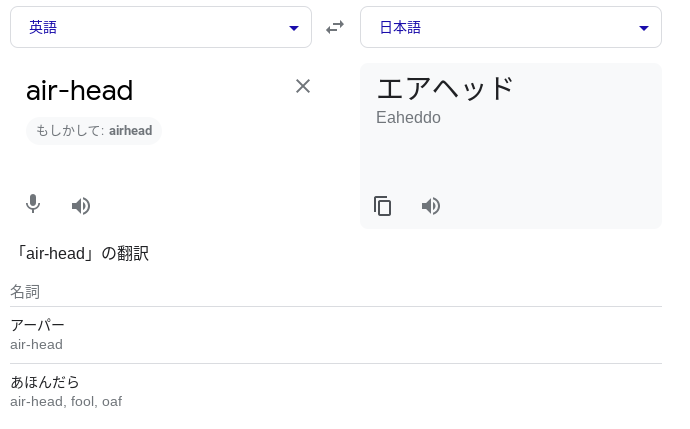Select air-head reverse translation under アーパー

click(x=36, y=344)
